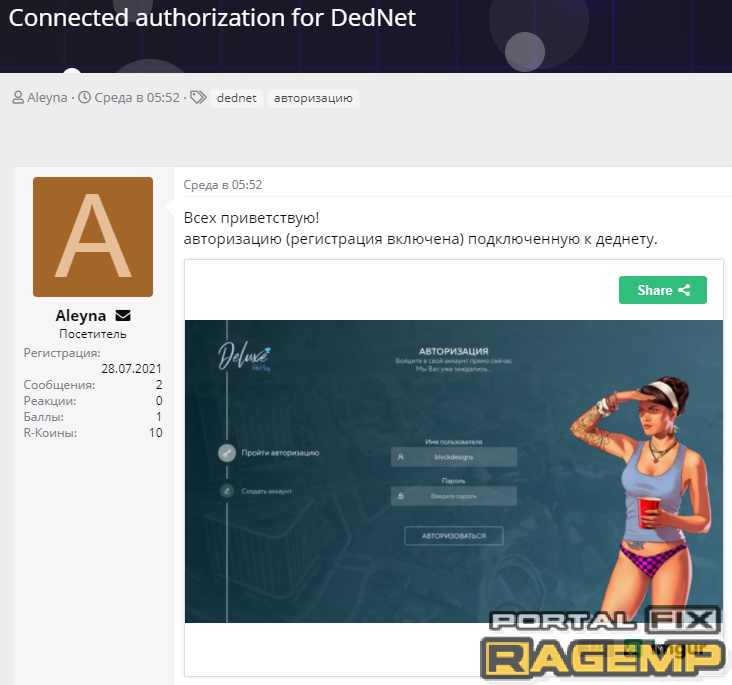Click the user icon beside Aleyna in header

18,98
